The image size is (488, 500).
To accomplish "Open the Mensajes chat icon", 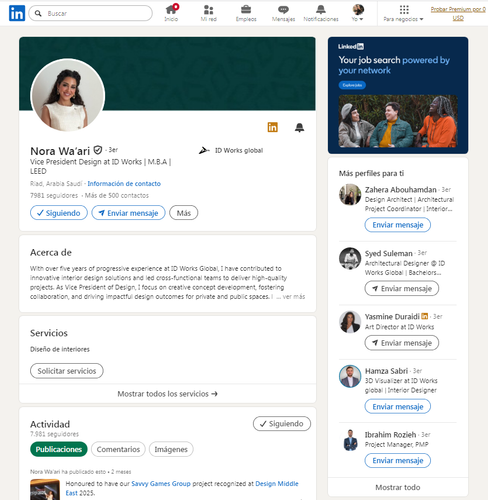I will pyautogui.click(x=283, y=13).
